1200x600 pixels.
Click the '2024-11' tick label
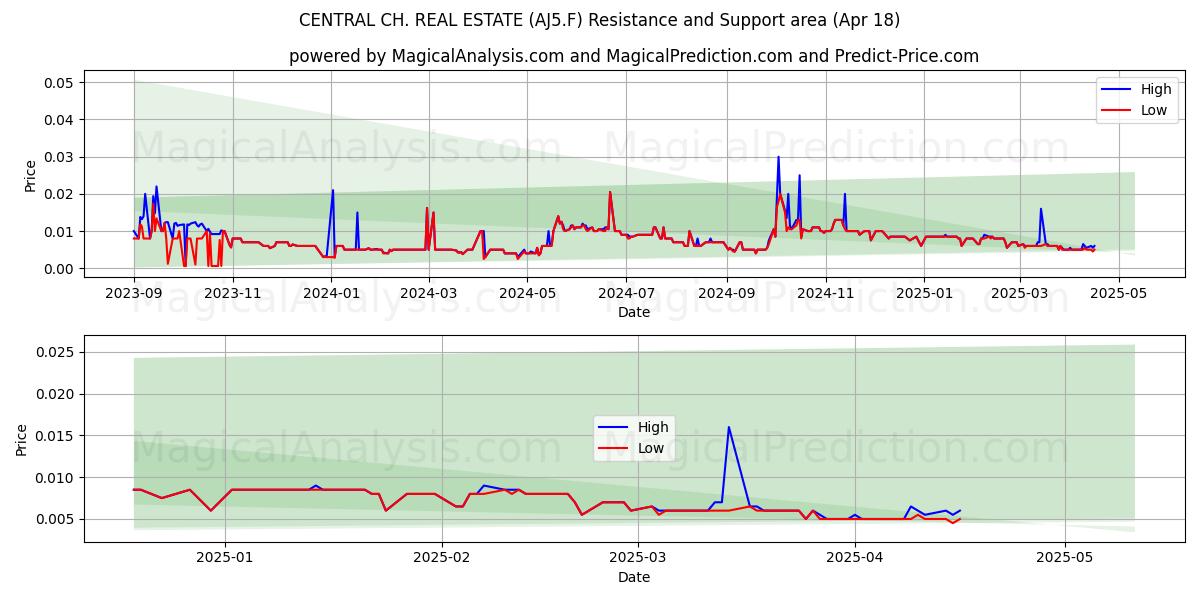point(826,293)
